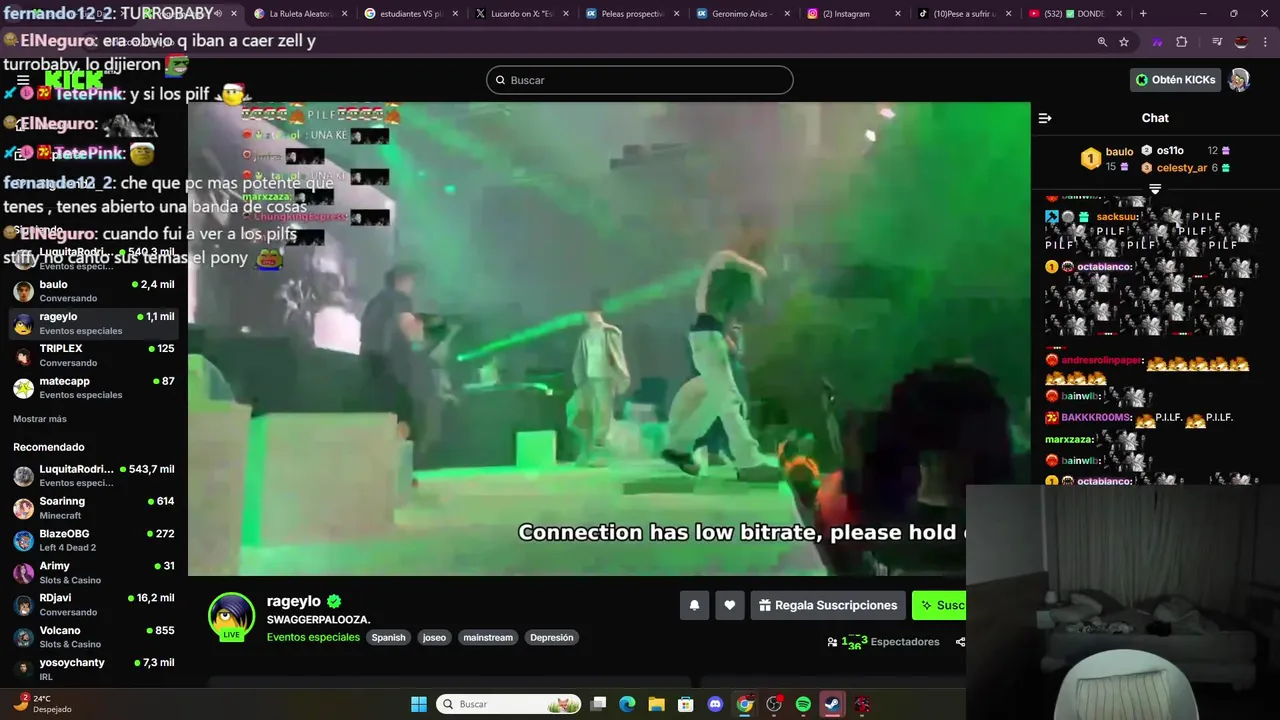The width and height of the screenshot is (1280, 720).
Task: Collapse the chat panel with arrow icon
Action: [1045, 118]
